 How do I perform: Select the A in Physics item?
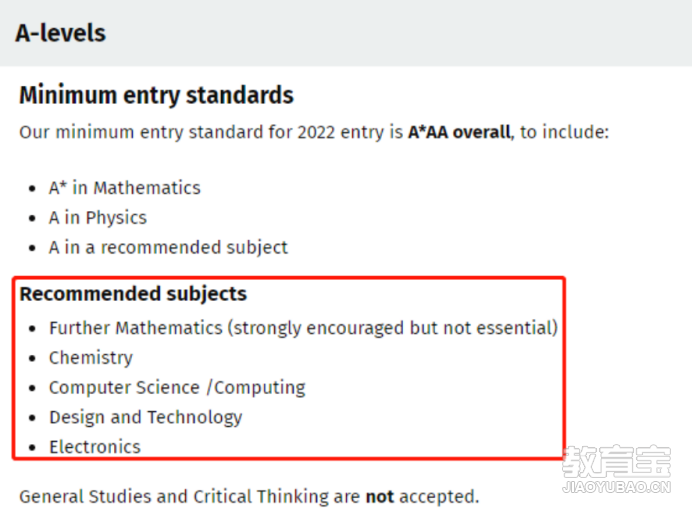click(98, 218)
